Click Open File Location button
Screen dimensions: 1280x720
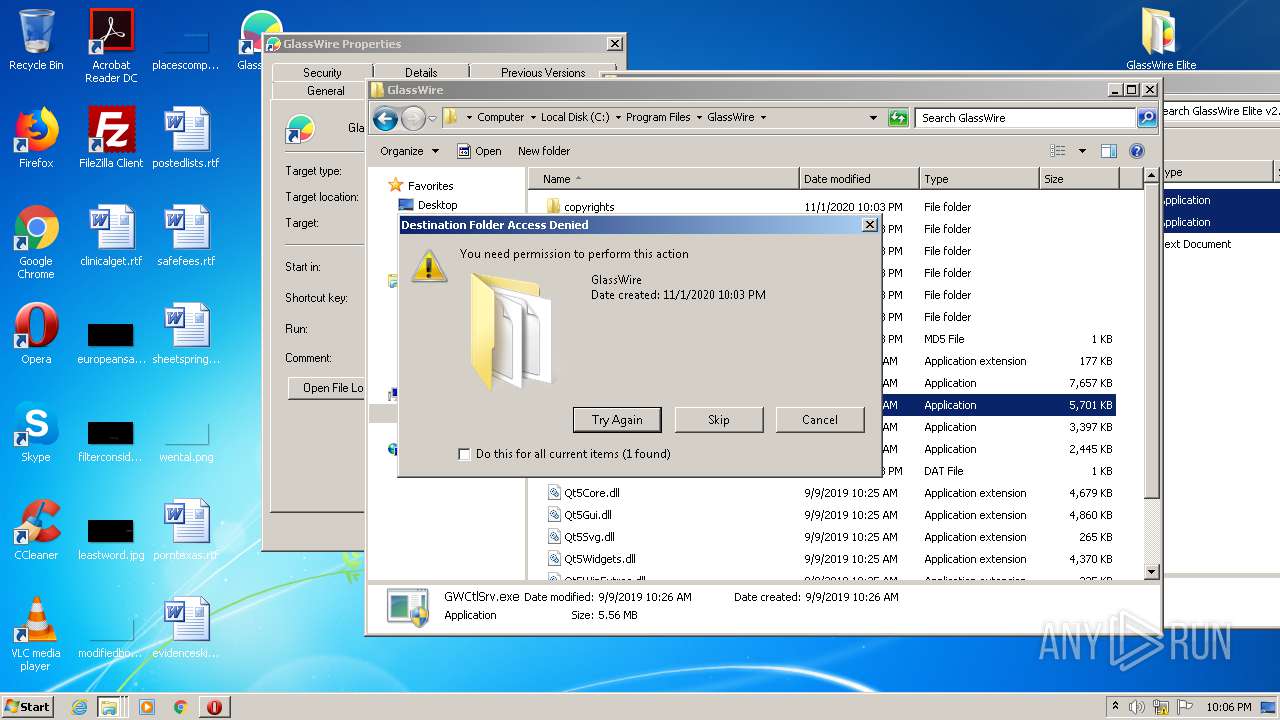tap(327, 388)
